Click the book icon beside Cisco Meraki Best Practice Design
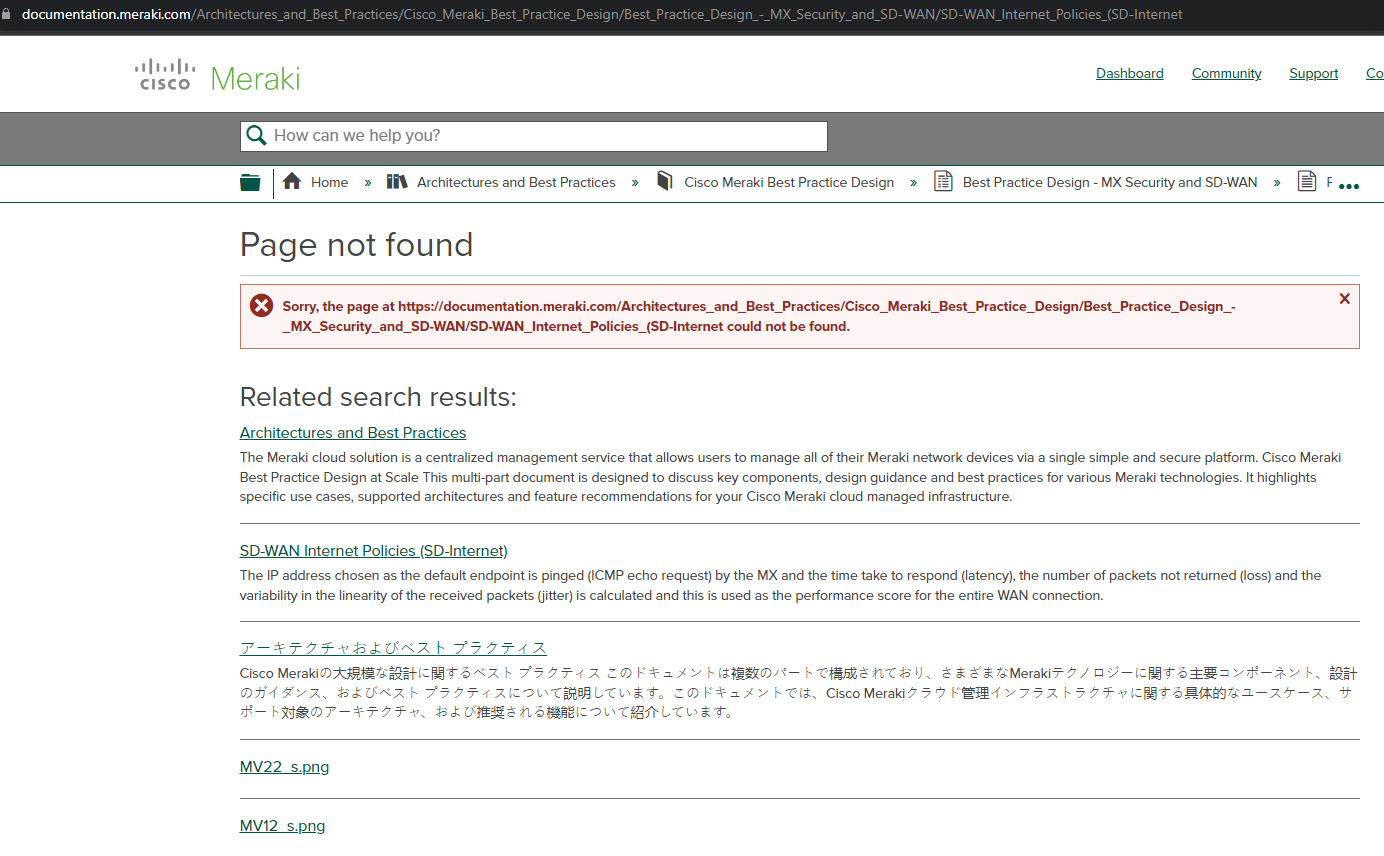 [x=665, y=181]
